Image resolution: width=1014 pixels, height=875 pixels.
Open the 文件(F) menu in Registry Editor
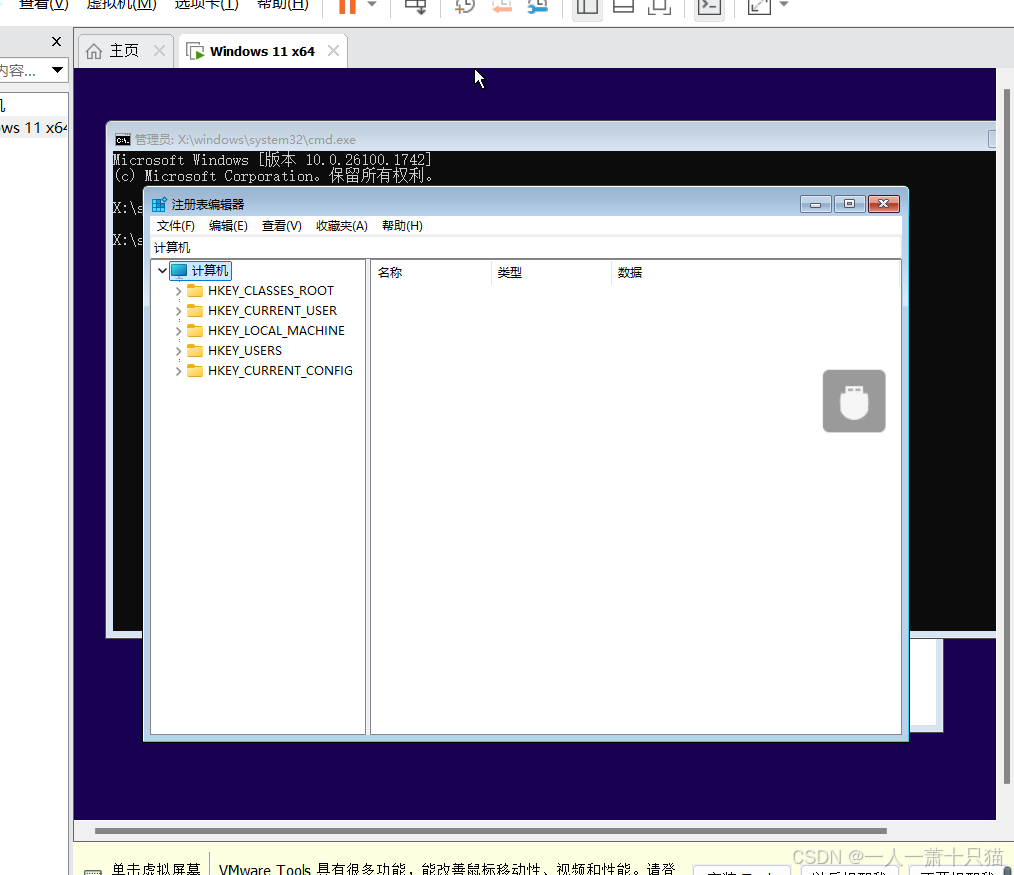click(x=175, y=226)
